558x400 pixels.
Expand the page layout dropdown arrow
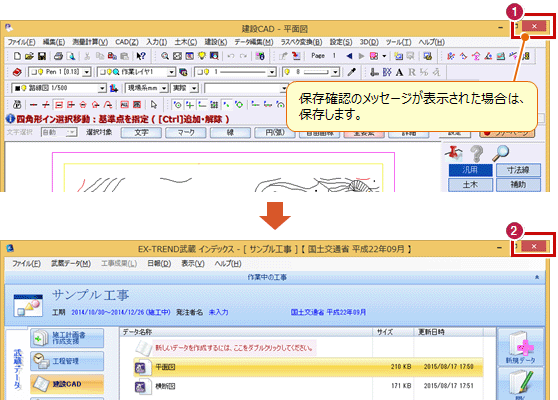click(384, 56)
